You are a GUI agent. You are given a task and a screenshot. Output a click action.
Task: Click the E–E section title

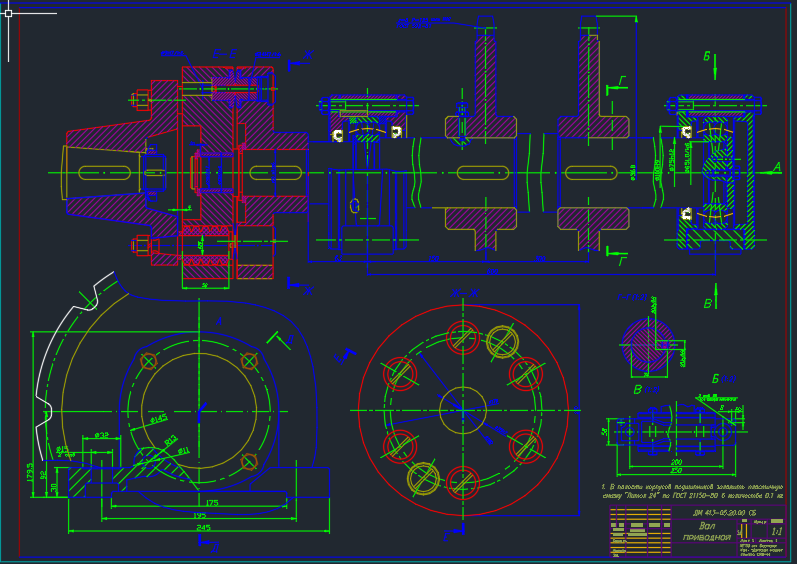(x=225, y=54)
